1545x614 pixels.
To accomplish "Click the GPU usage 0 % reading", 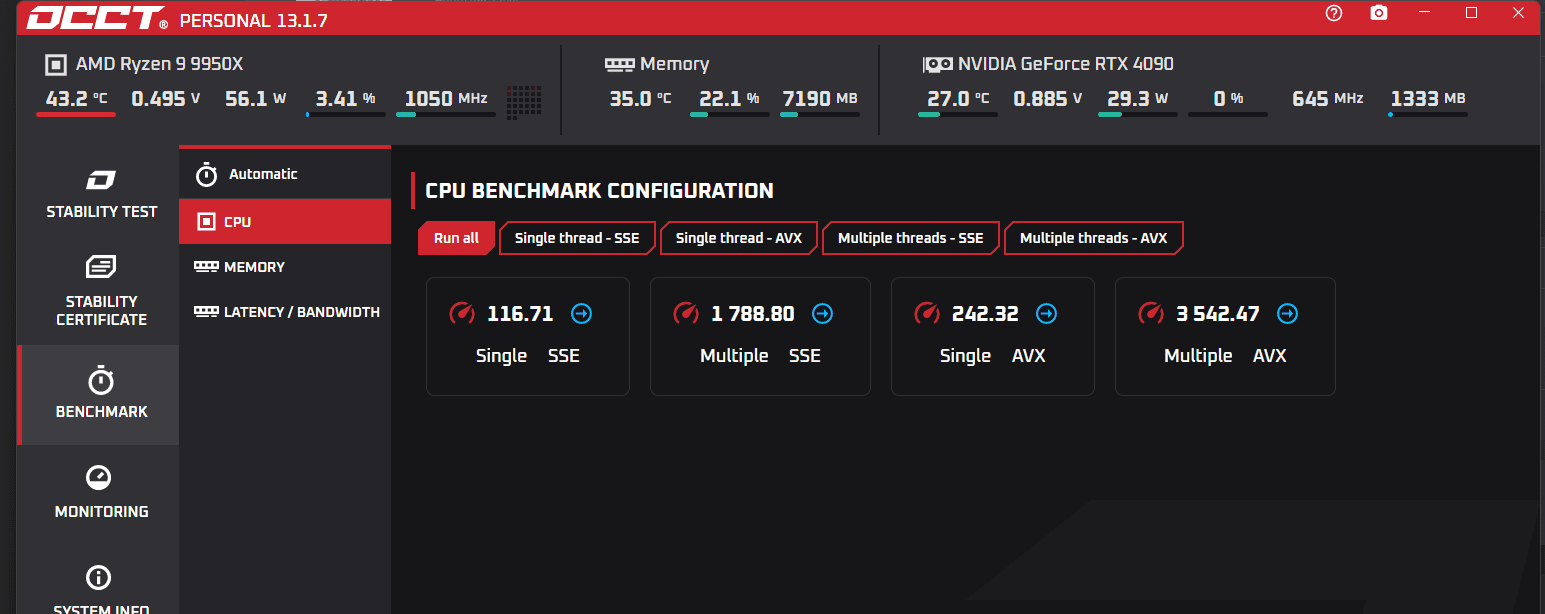I will 1228,99.
